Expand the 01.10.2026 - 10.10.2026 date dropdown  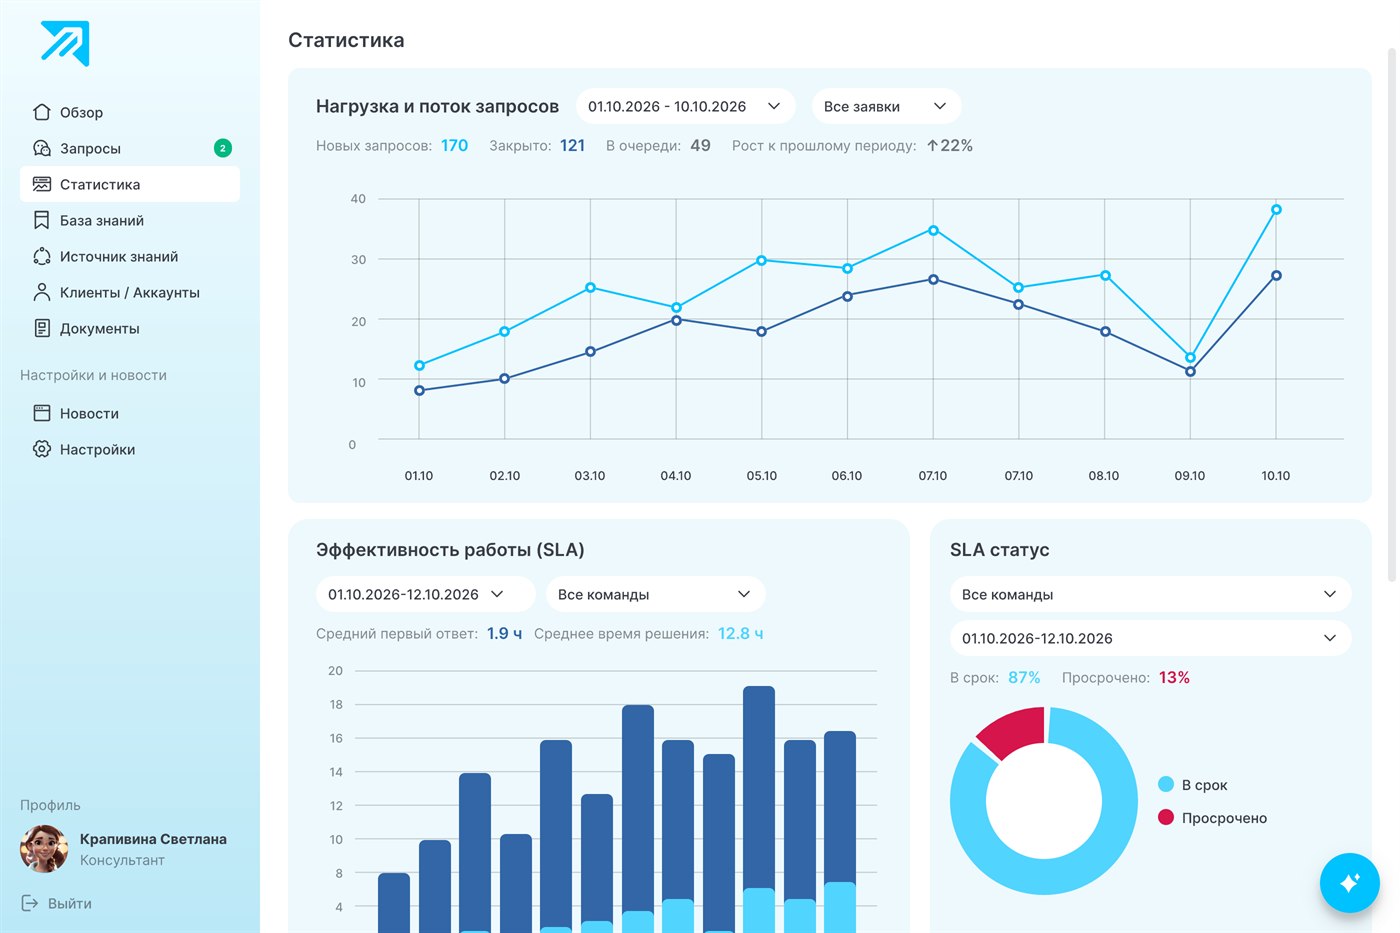[x=685, y=106]
